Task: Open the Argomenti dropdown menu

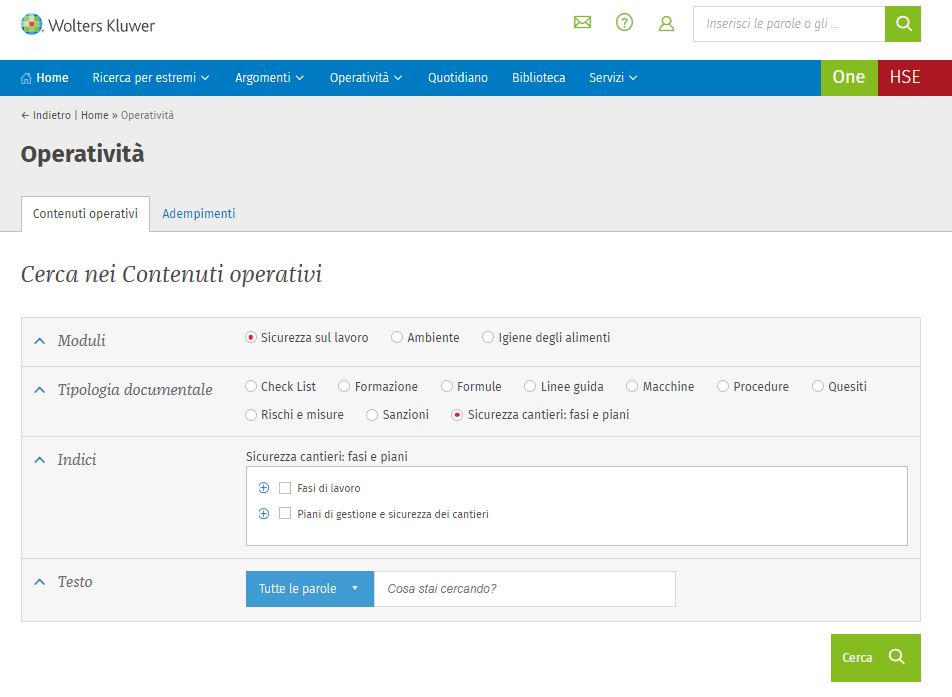Action: pos(269,78)
